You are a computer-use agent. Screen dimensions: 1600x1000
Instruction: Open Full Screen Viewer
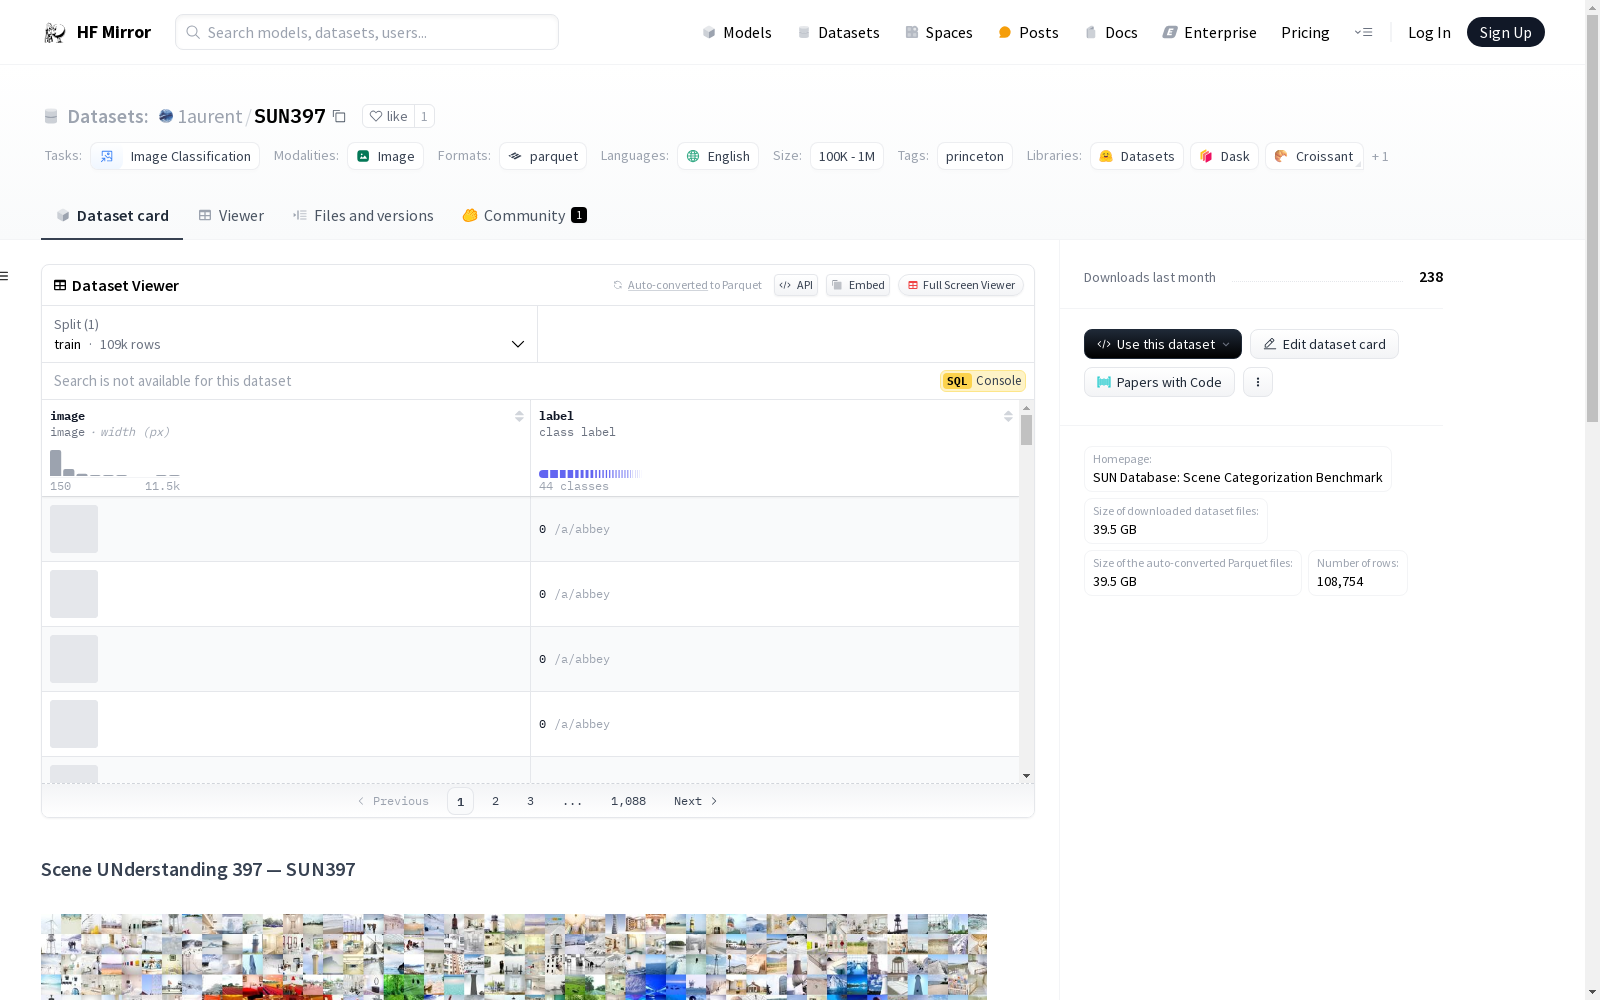pyautogui.click(x=961, y=285)
